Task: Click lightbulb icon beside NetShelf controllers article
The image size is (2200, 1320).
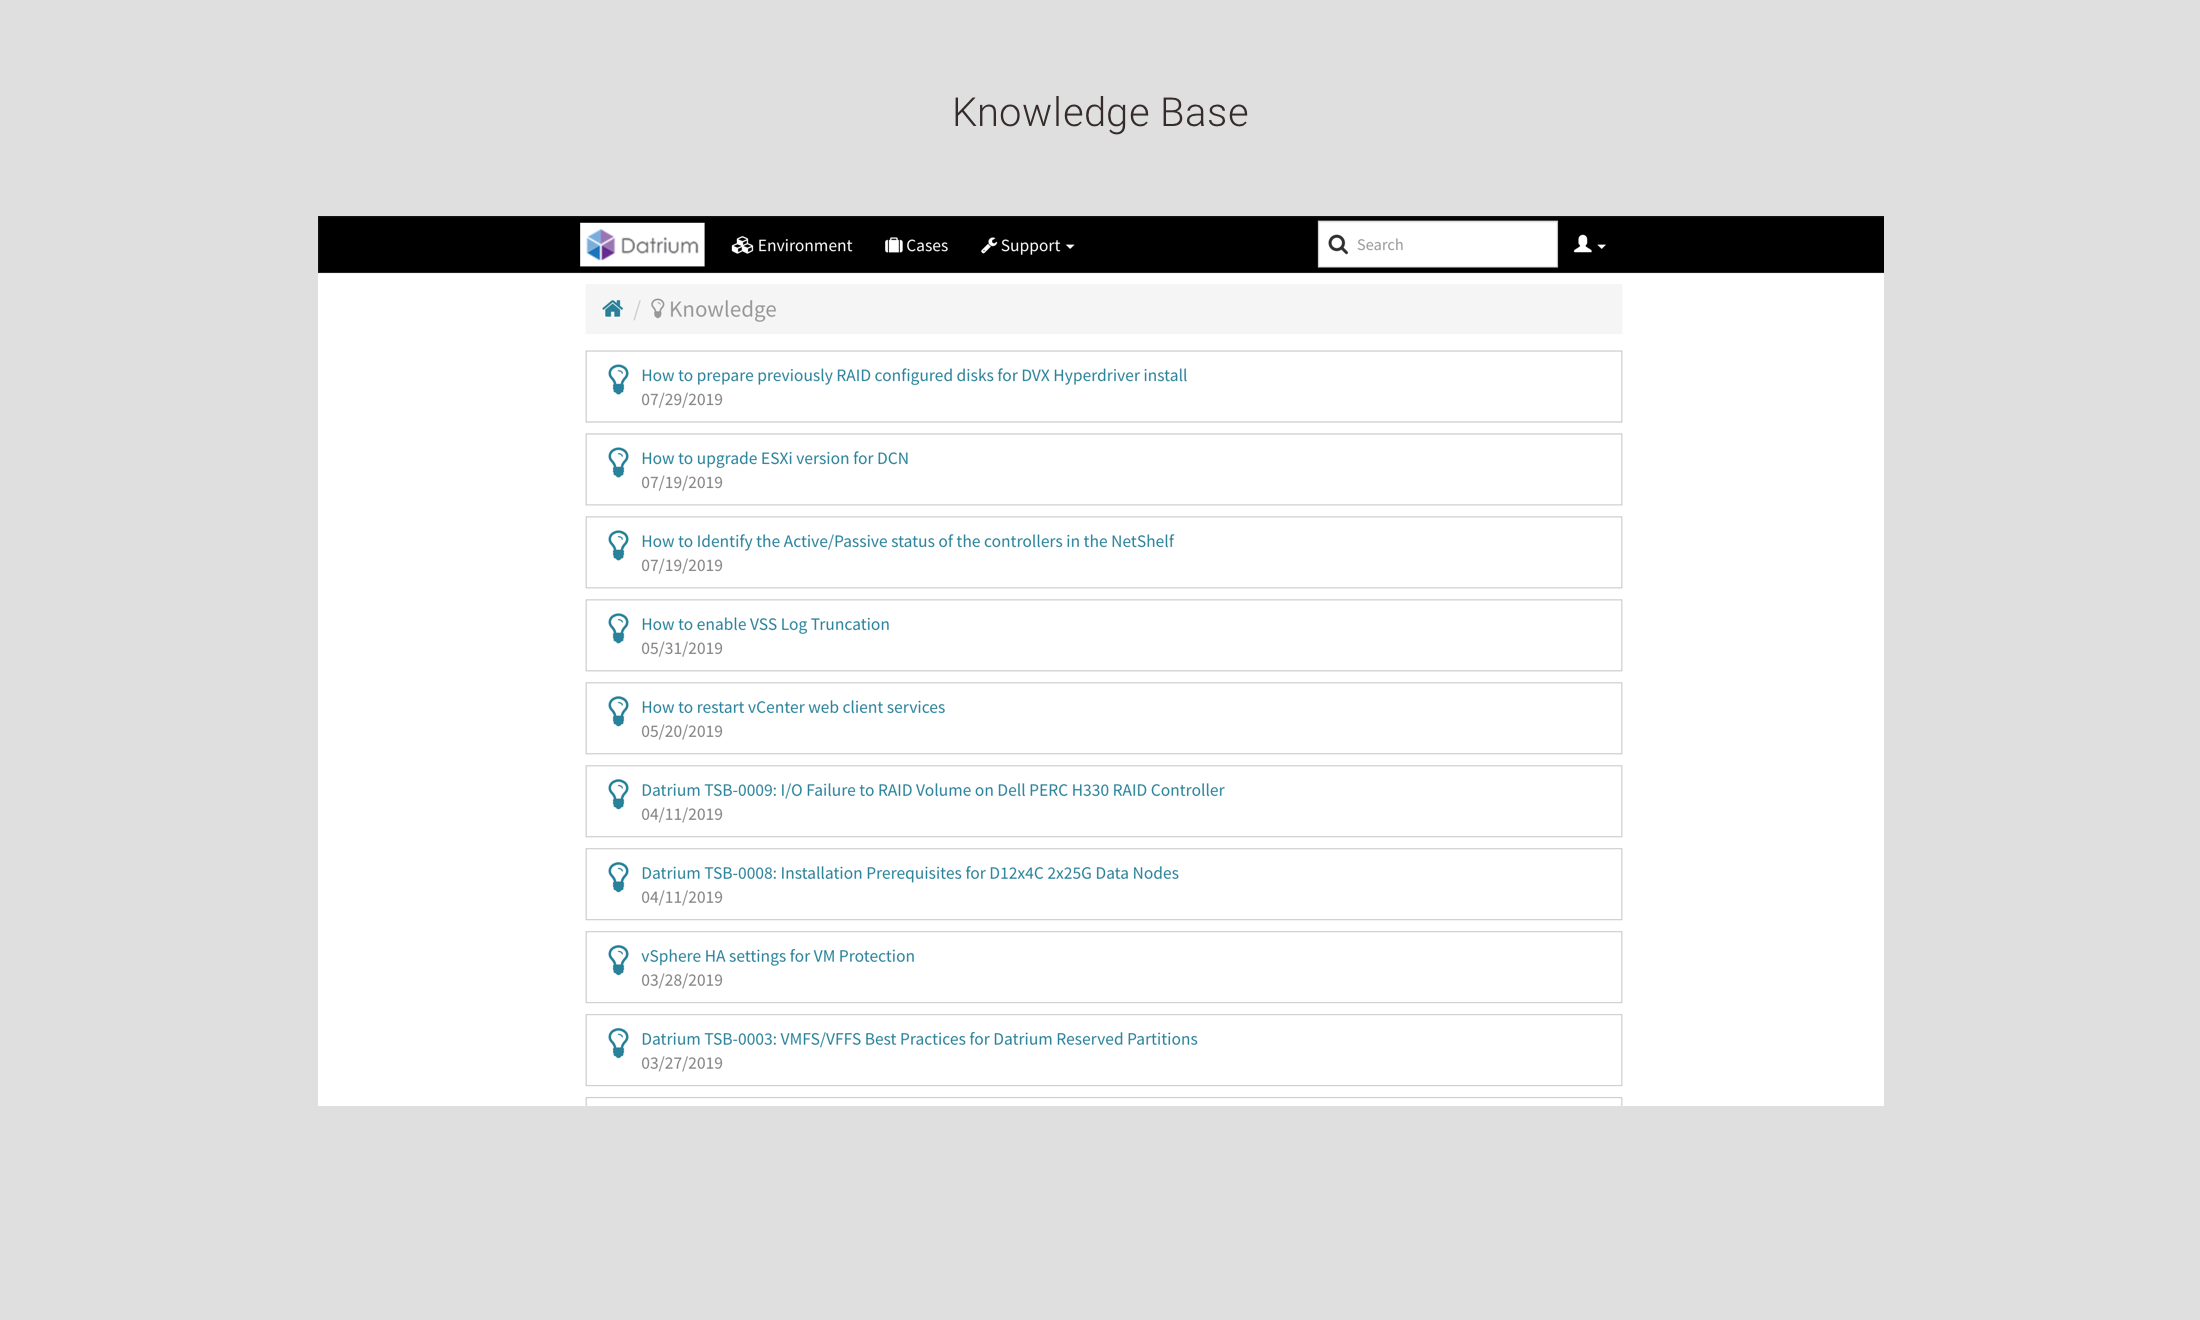Action: click(618, 545)
